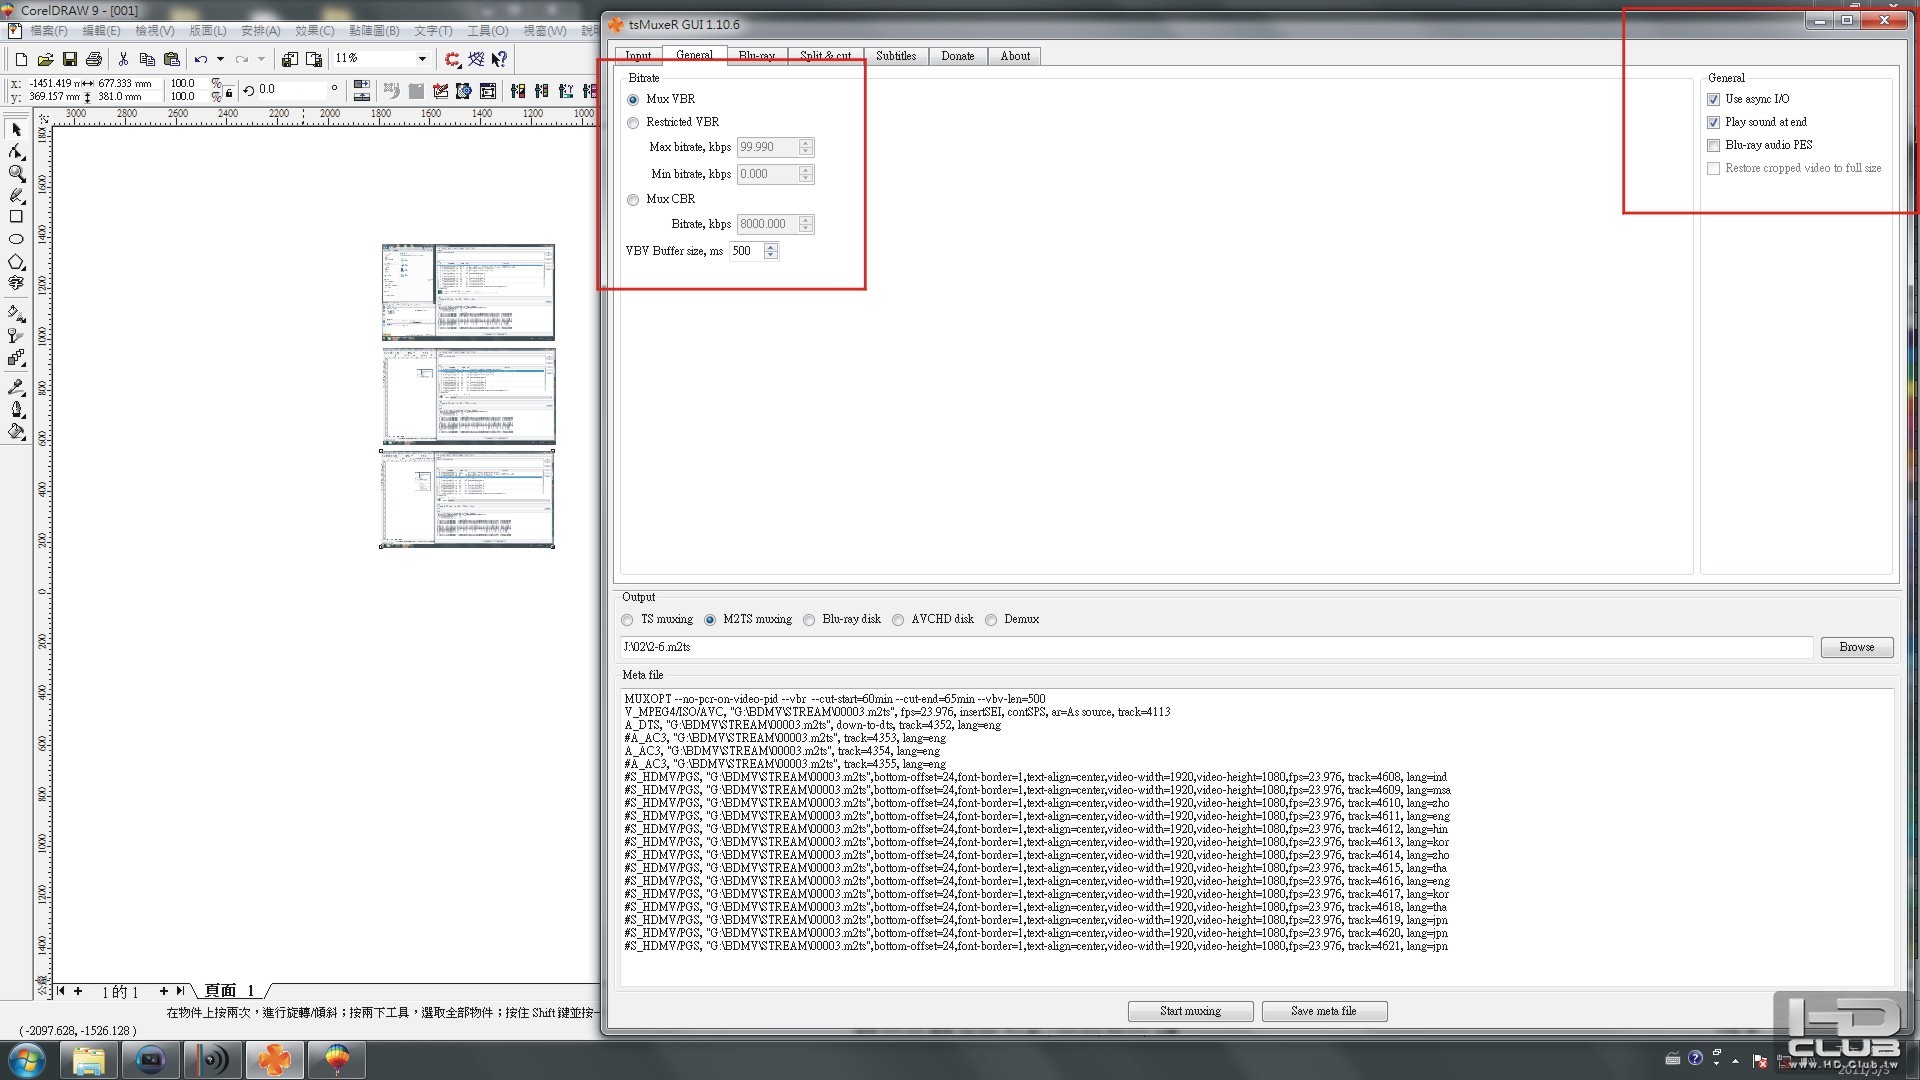Click the Save disk icon
This screenshot has width=1920, height=1080.
(70, 59)
